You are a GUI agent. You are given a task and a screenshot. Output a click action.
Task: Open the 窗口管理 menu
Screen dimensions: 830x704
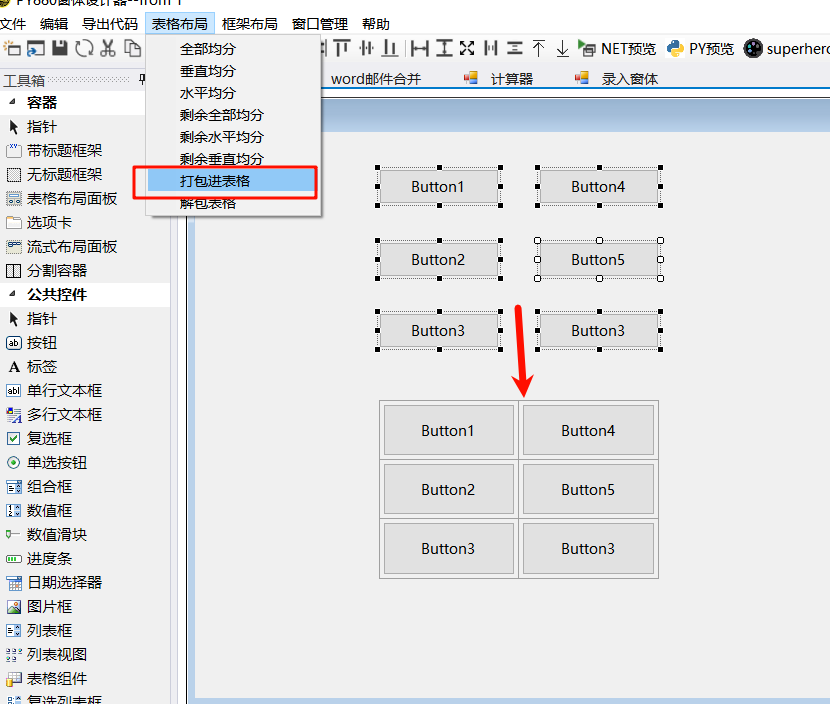(x=319, y=23)
